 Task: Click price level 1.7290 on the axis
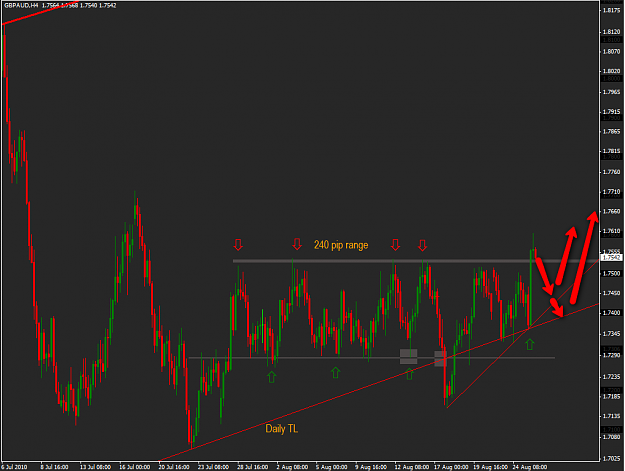tap(611, 355)
